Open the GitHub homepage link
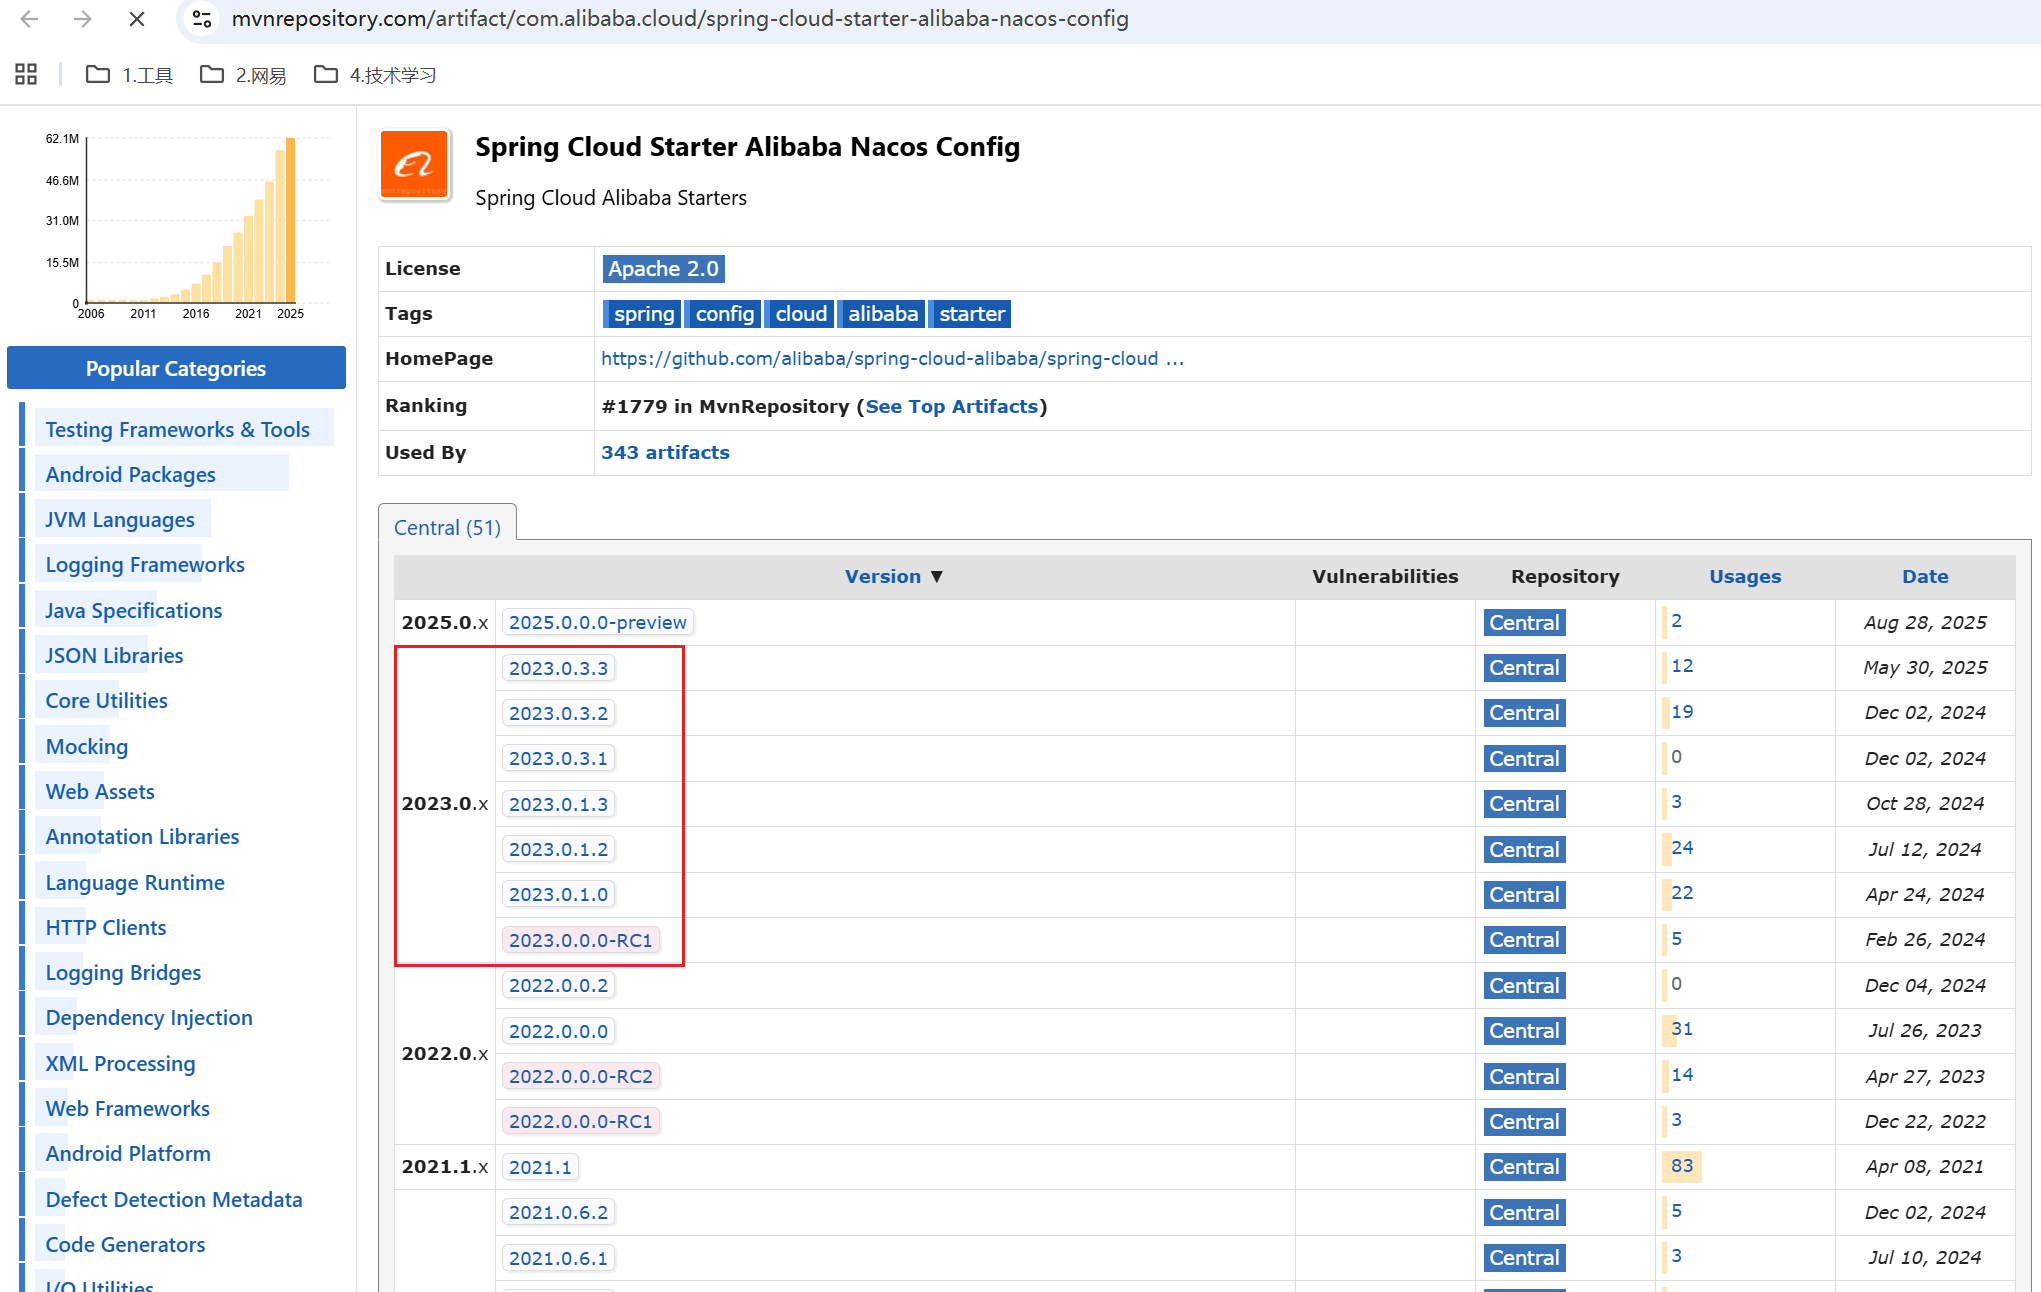The height and width of the screenshot is (1292, 2041). 891,359
